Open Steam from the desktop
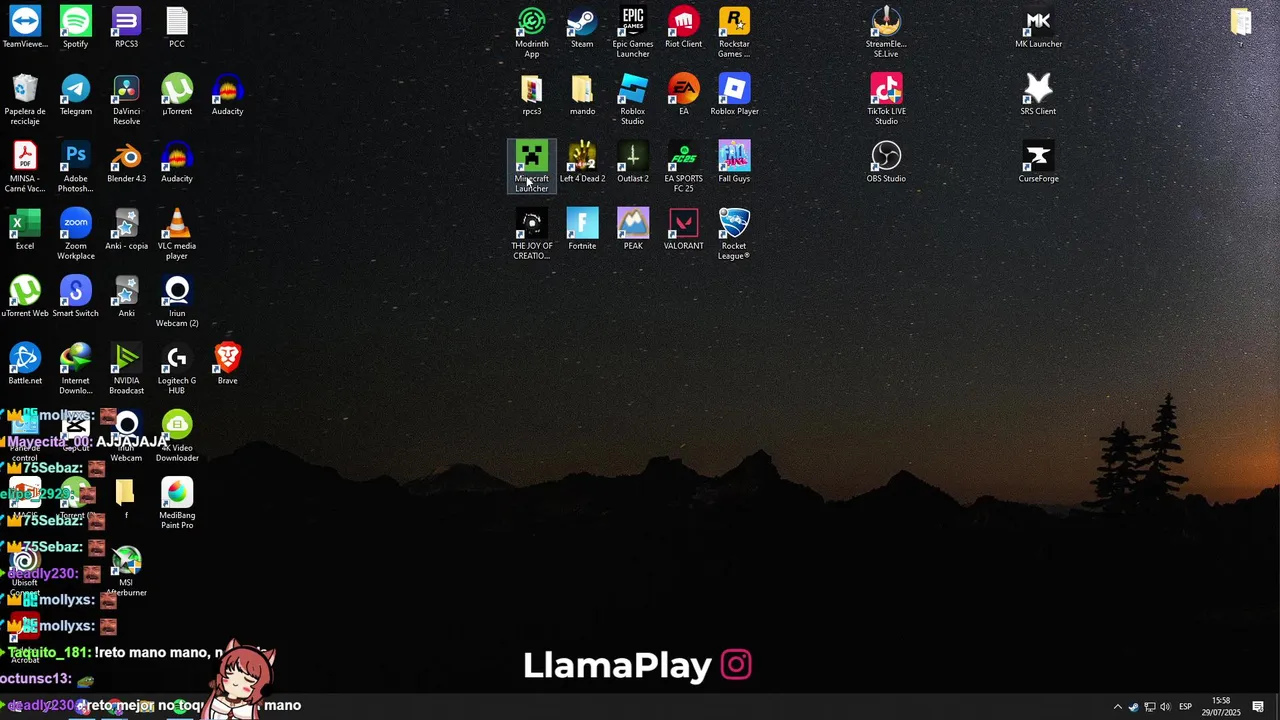 coord(582,28)
